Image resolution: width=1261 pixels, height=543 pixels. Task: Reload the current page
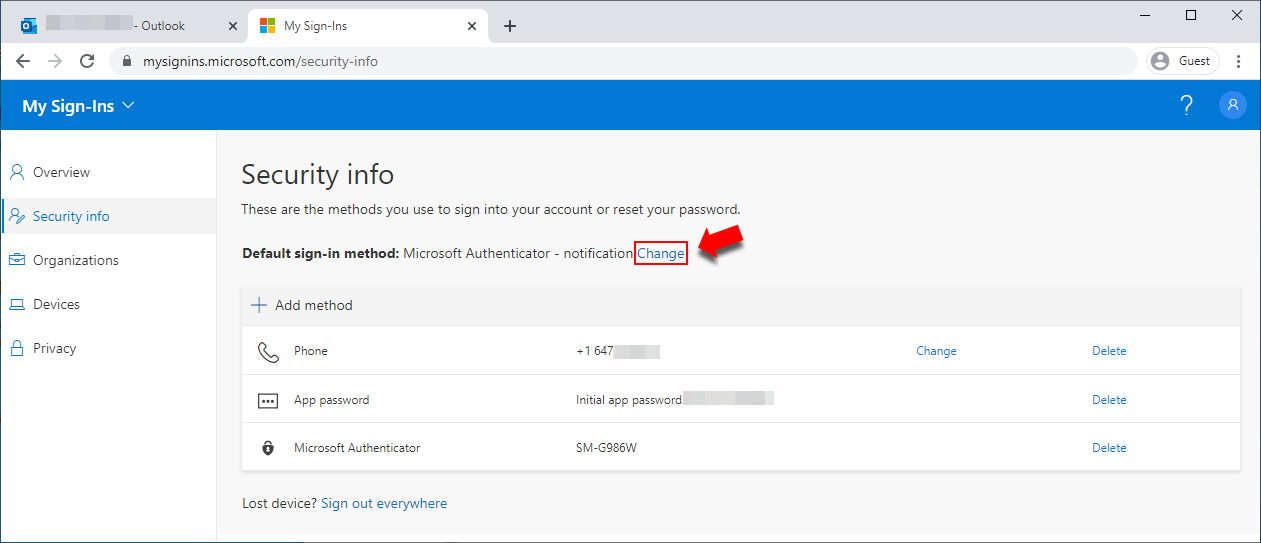pos(87,61)
